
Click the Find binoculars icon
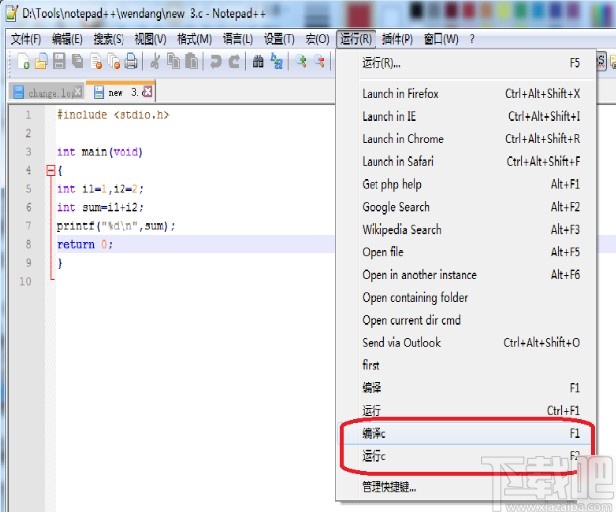point(258,62)
